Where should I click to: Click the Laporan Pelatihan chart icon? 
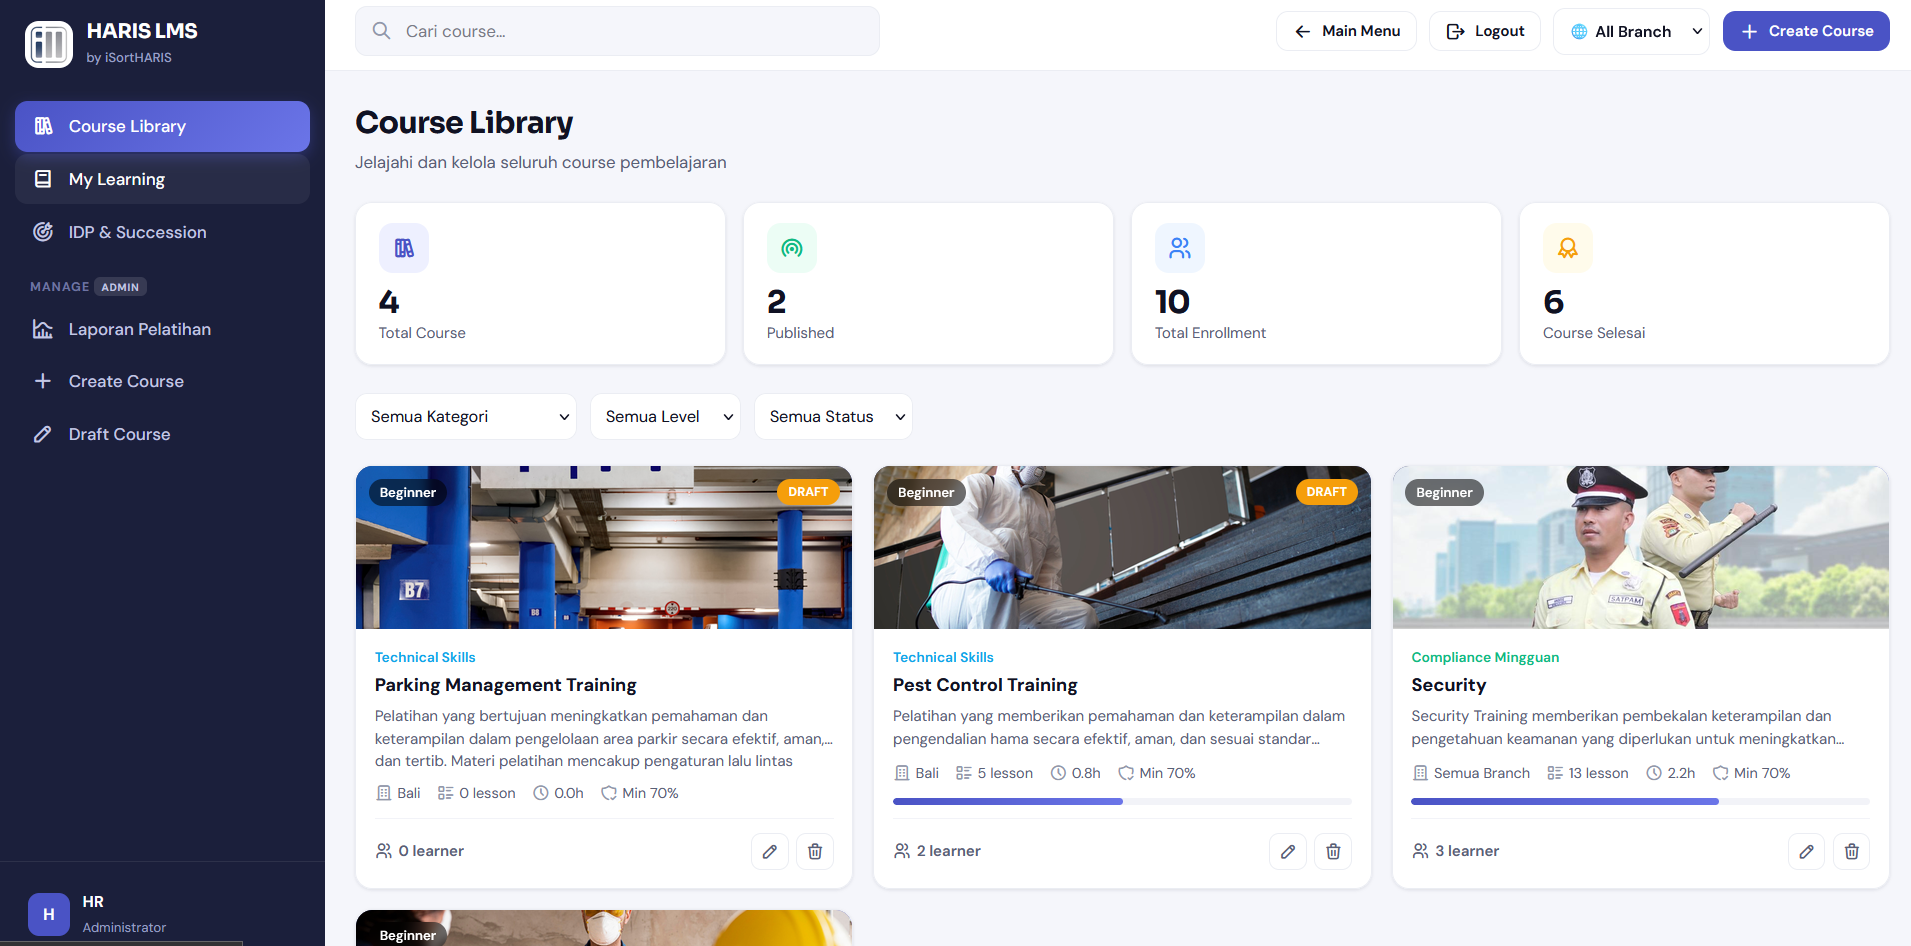(43, 329)
